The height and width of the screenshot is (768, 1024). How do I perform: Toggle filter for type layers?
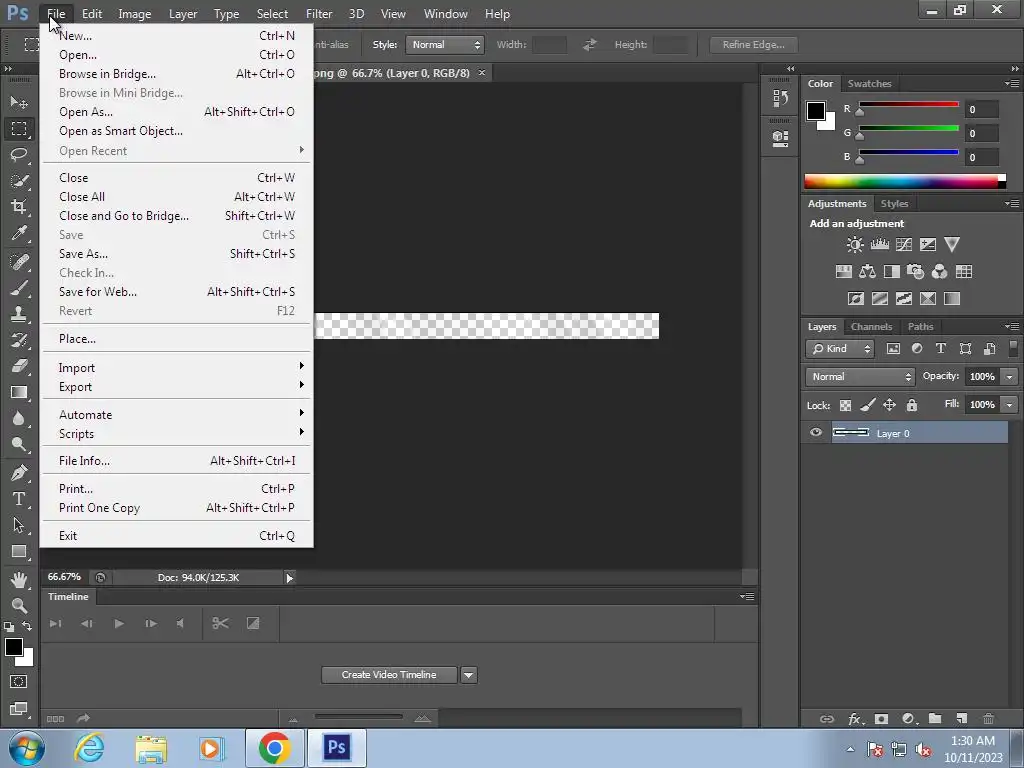pos(940,349)
